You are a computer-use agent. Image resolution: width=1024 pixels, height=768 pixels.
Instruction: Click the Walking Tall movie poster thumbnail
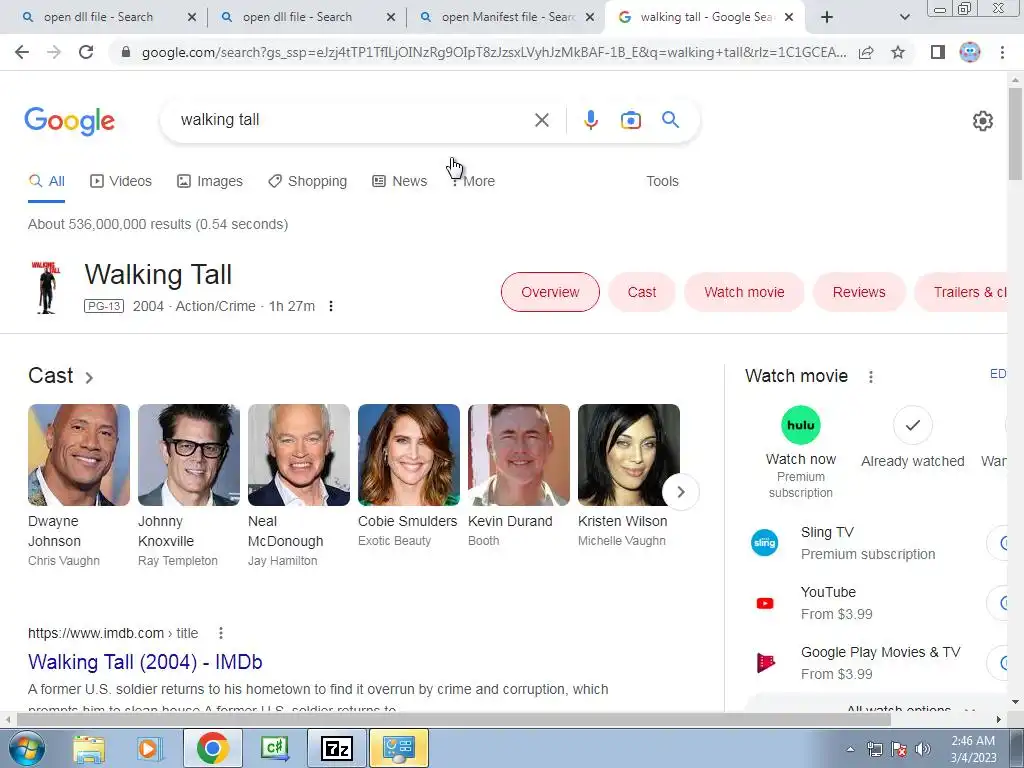coord(46,287)
